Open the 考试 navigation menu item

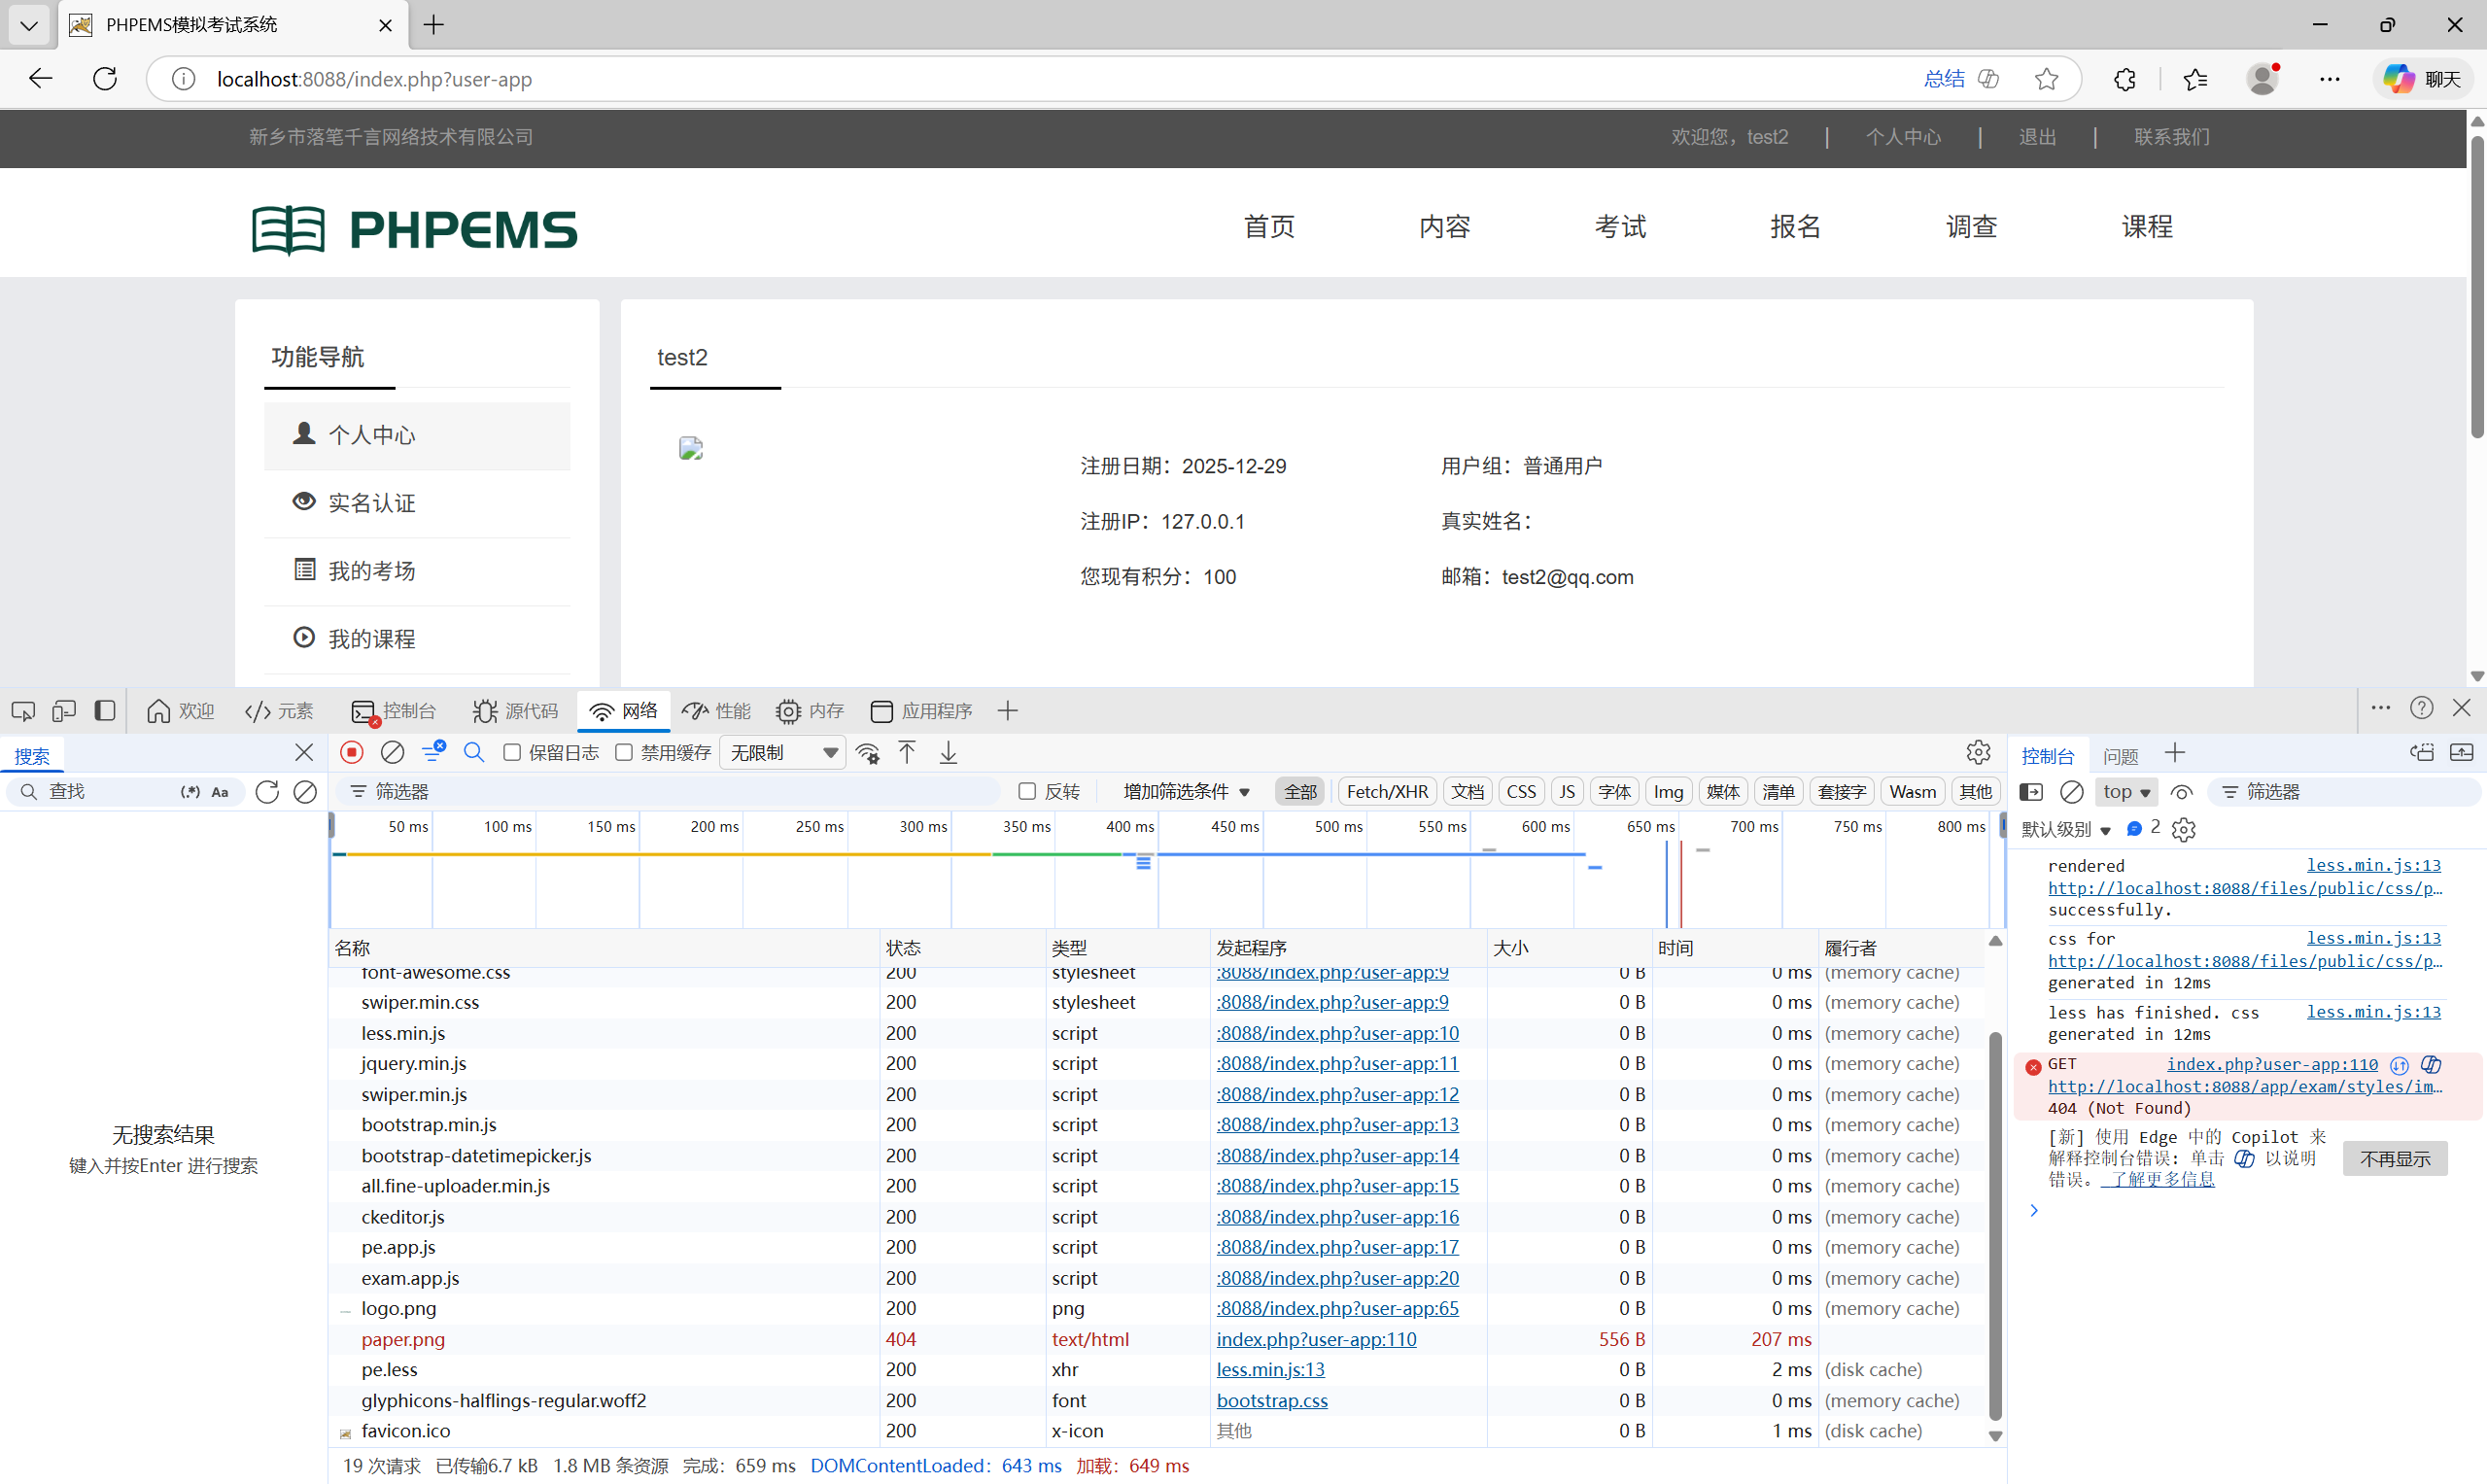pyautogui.click(x=1619, y=227)
